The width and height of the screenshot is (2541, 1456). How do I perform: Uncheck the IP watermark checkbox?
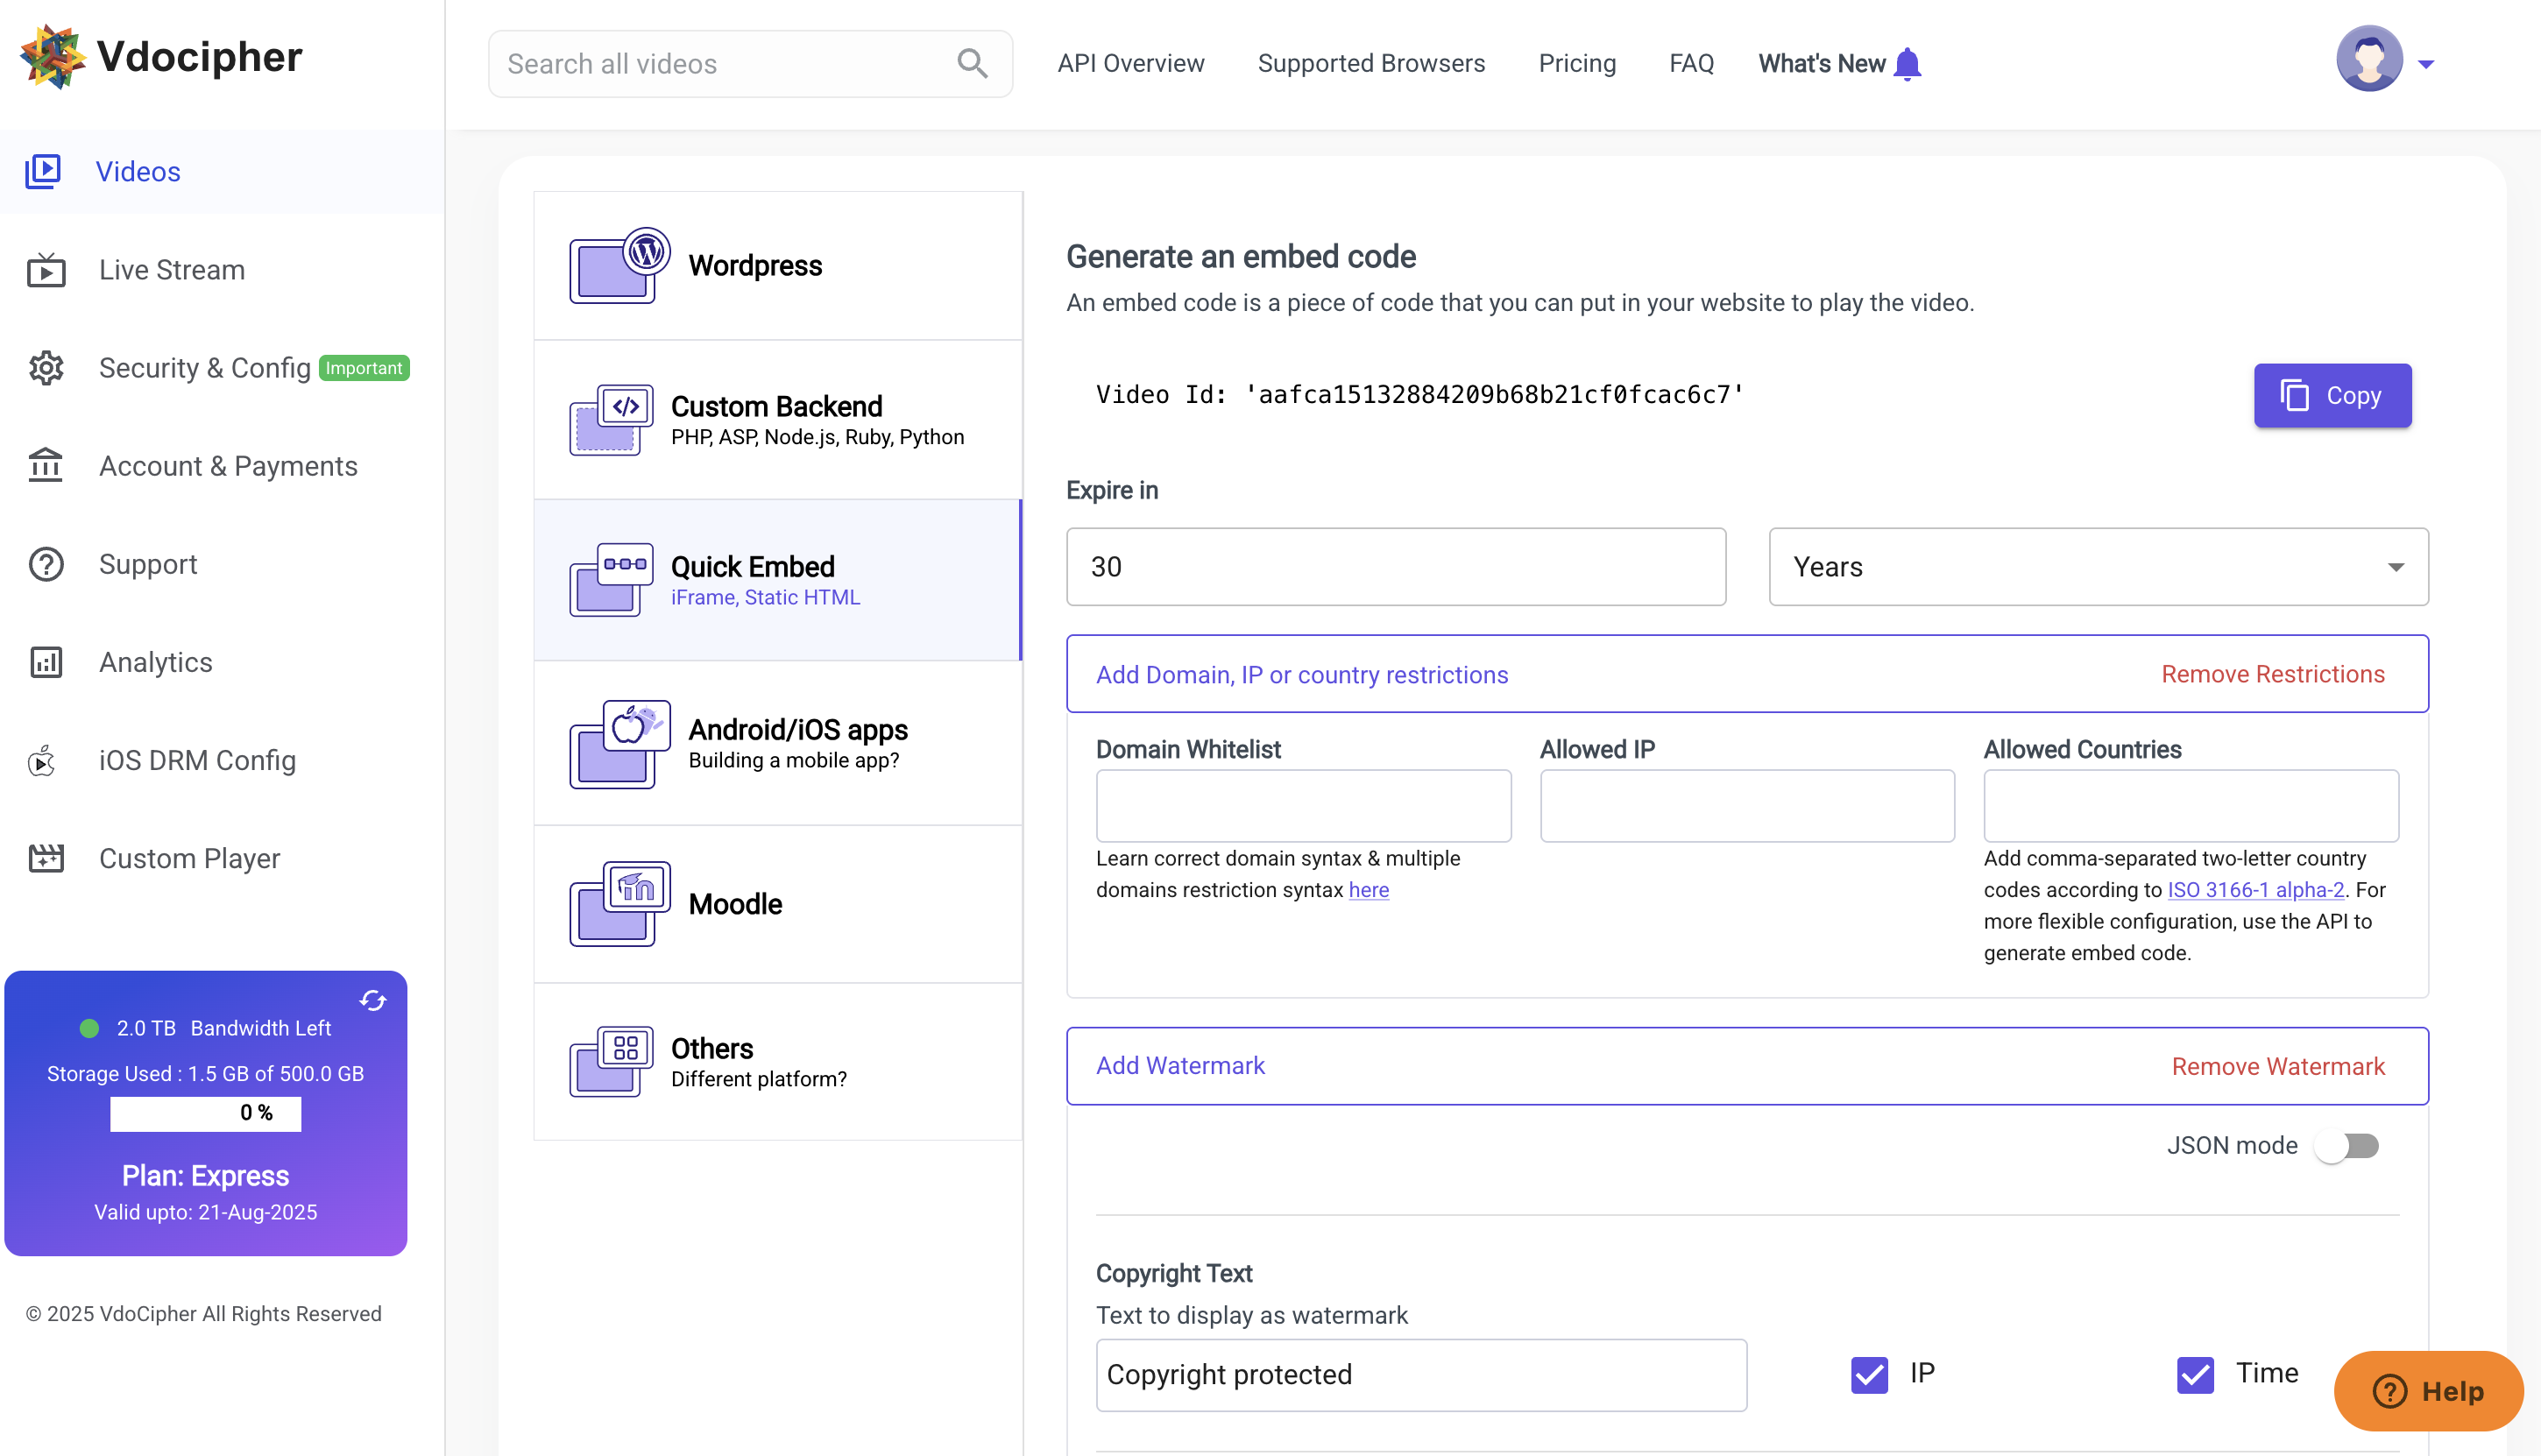(1869, 1374)
